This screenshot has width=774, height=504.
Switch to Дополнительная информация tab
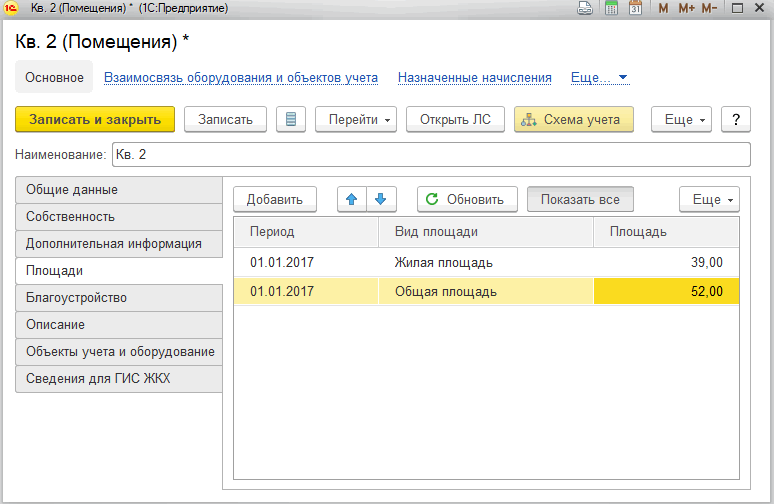coord(119,244)
